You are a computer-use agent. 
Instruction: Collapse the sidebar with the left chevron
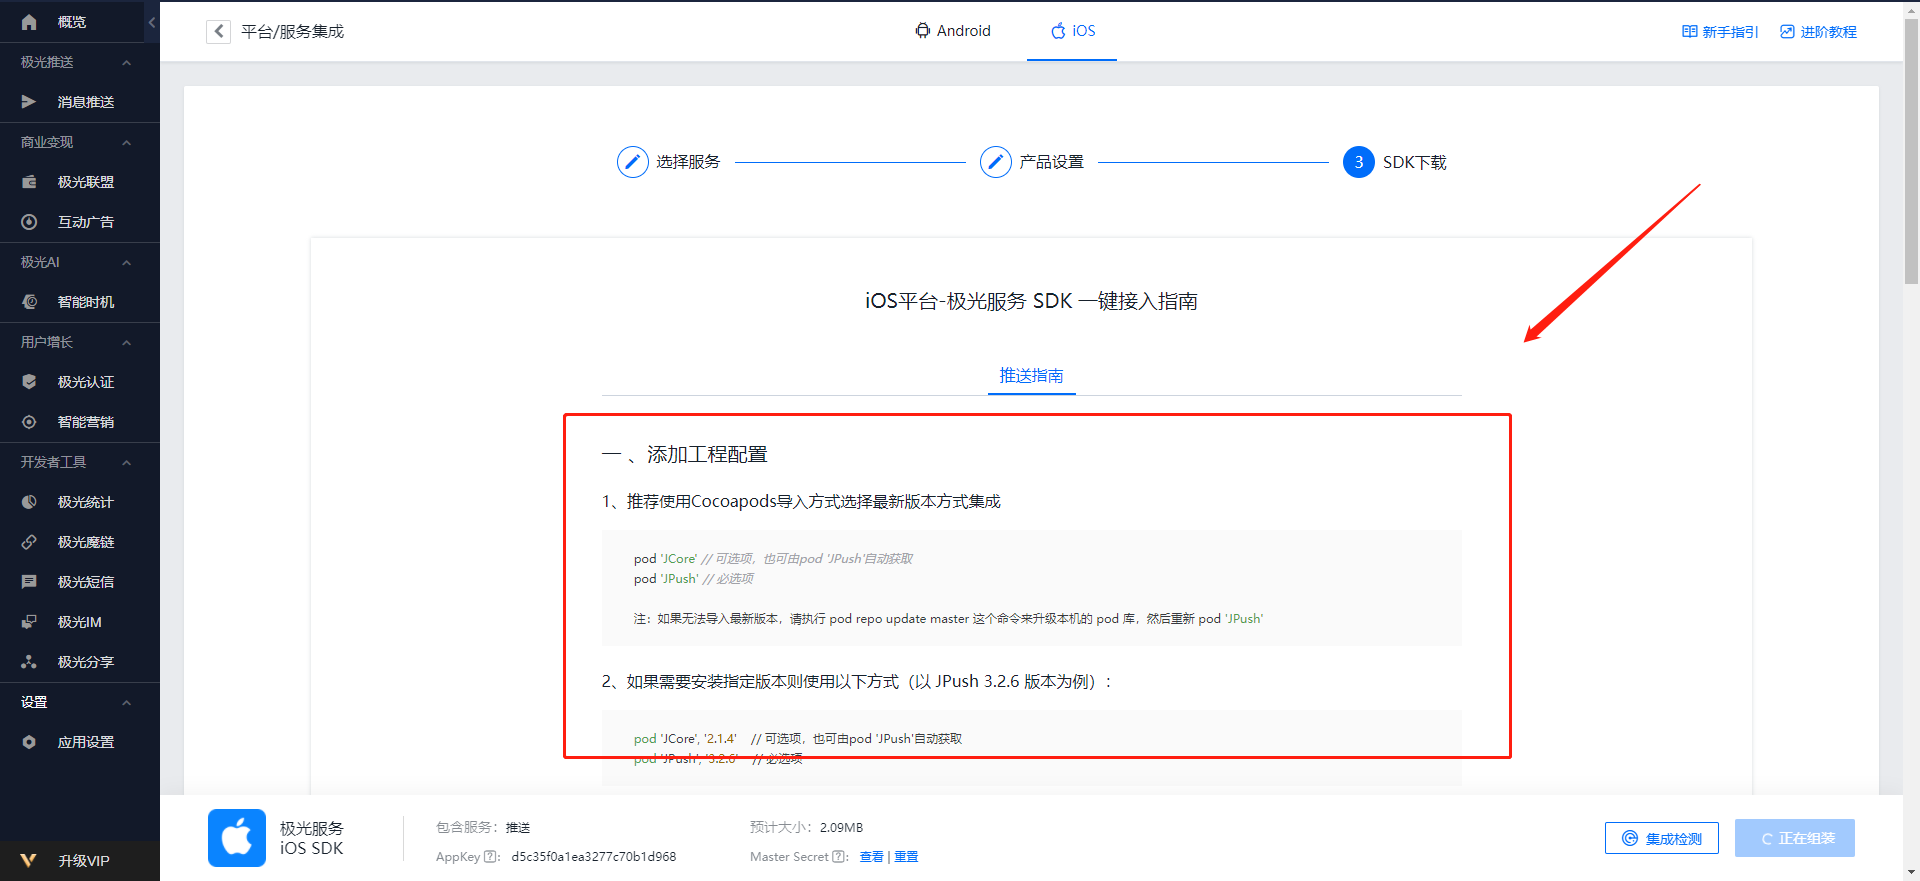(x=151, y=21)
